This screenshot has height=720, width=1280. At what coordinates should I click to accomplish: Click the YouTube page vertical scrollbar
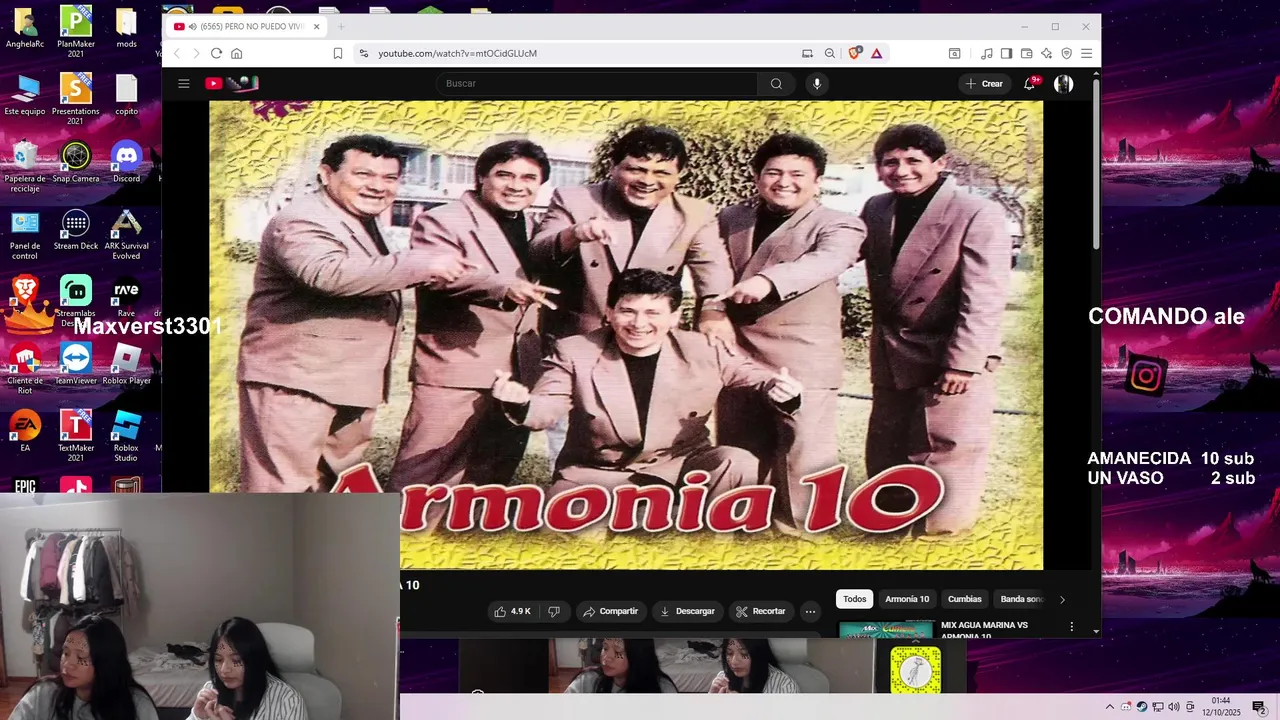[x=1096, y=165]
